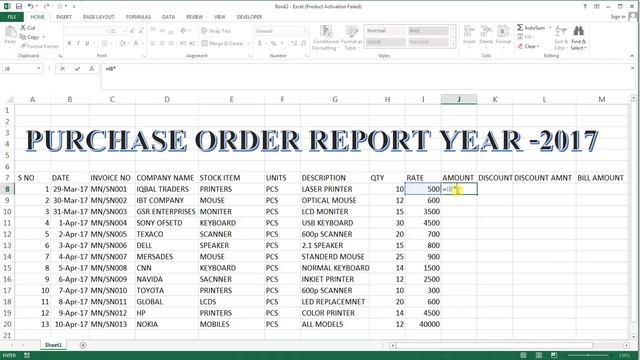Switch to the PAGE LAYOUT tab

99,17
